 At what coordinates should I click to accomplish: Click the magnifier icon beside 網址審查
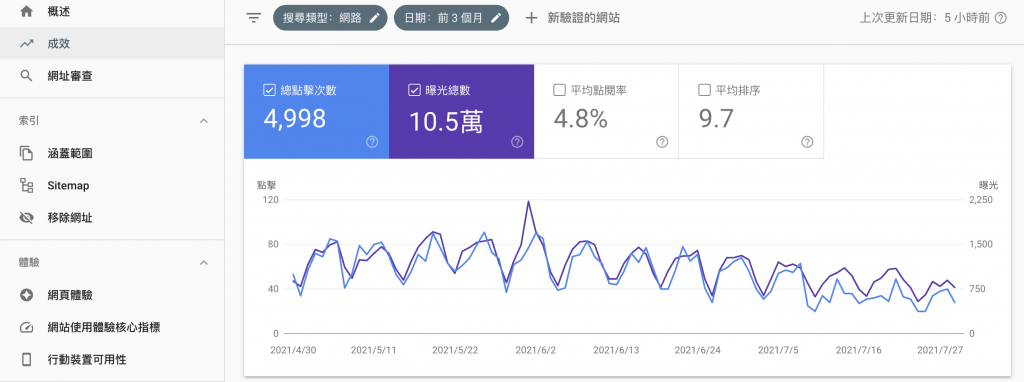pyautogui.click(x=26, y=76)
